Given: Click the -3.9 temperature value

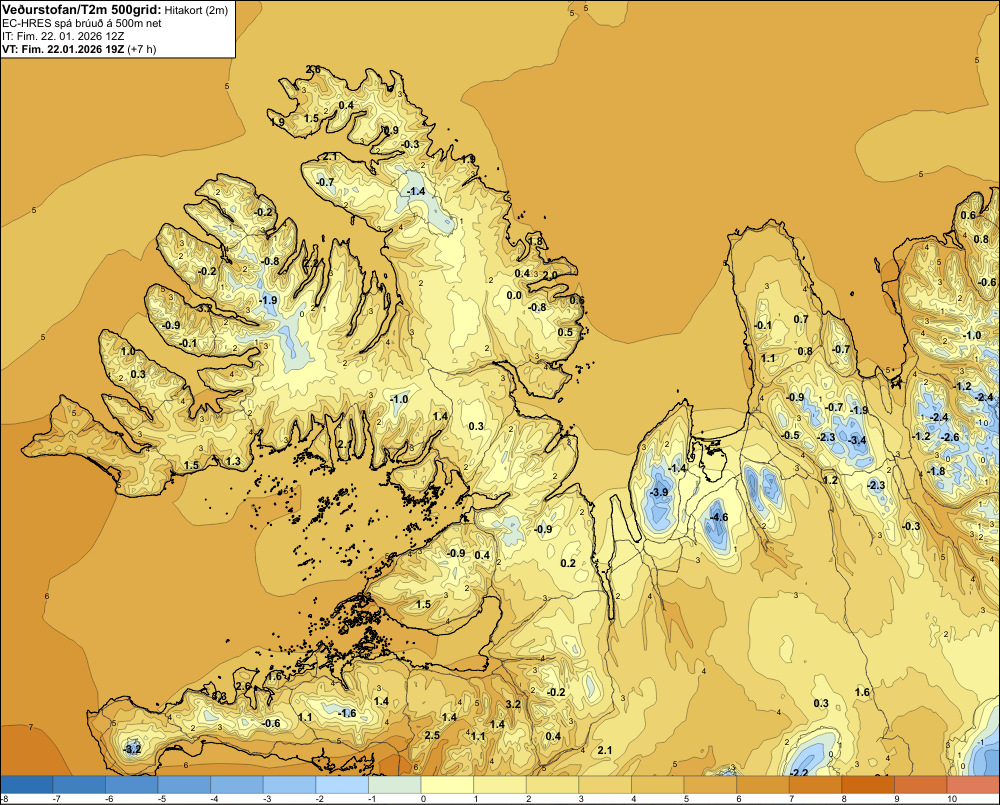Looking at the screenshot, I should (659, 492).
